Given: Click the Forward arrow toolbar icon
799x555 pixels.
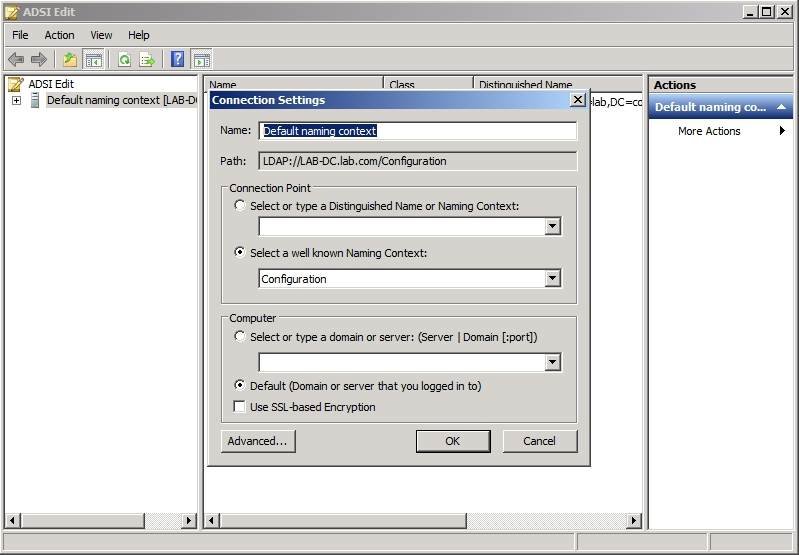Looking at the screenshot, I should click(x=39, y=60).
